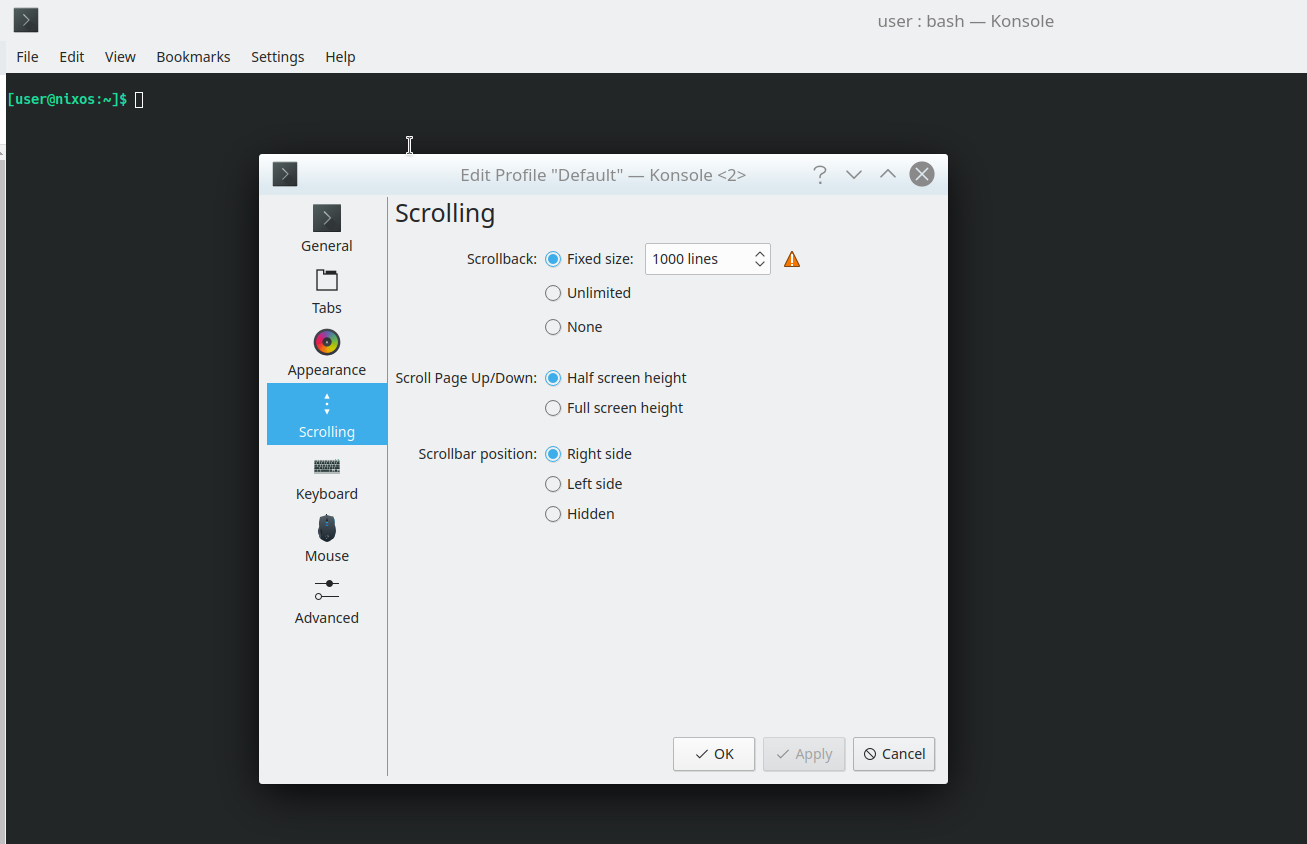Select Unlimited scrollback

pyautogui.click(x=588, y=293)
